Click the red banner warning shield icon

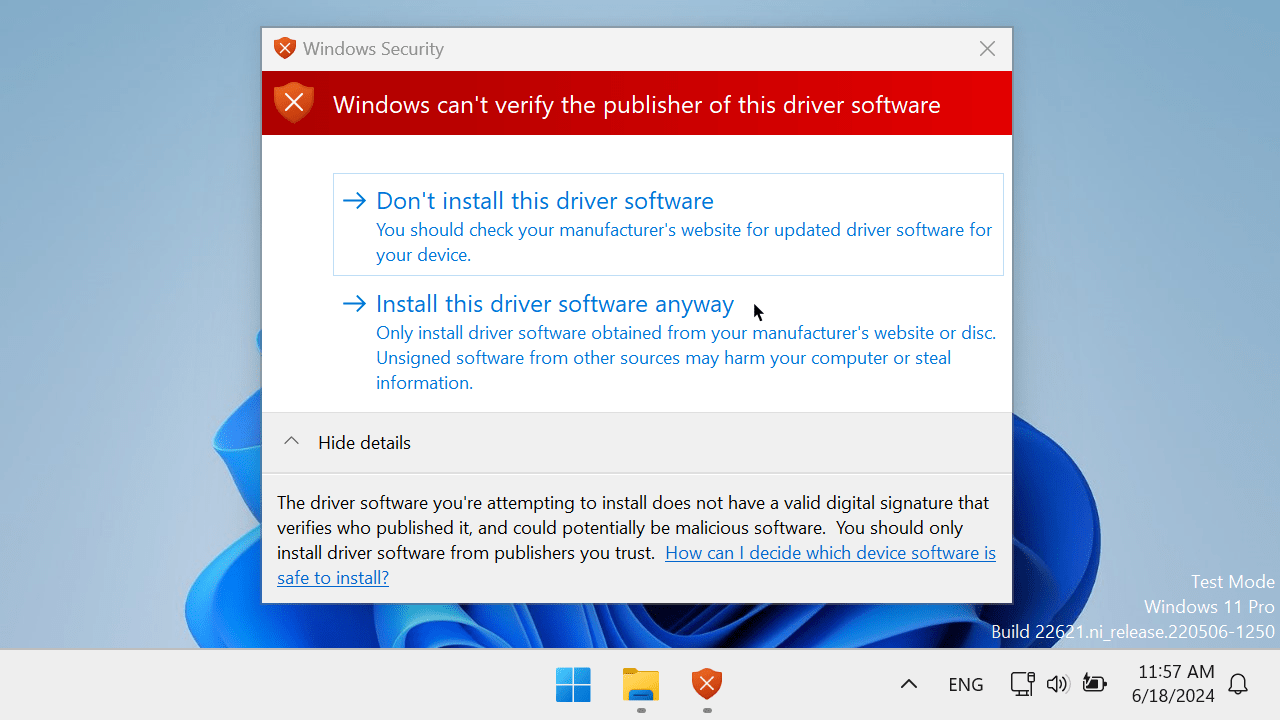(x=294, y=103)
